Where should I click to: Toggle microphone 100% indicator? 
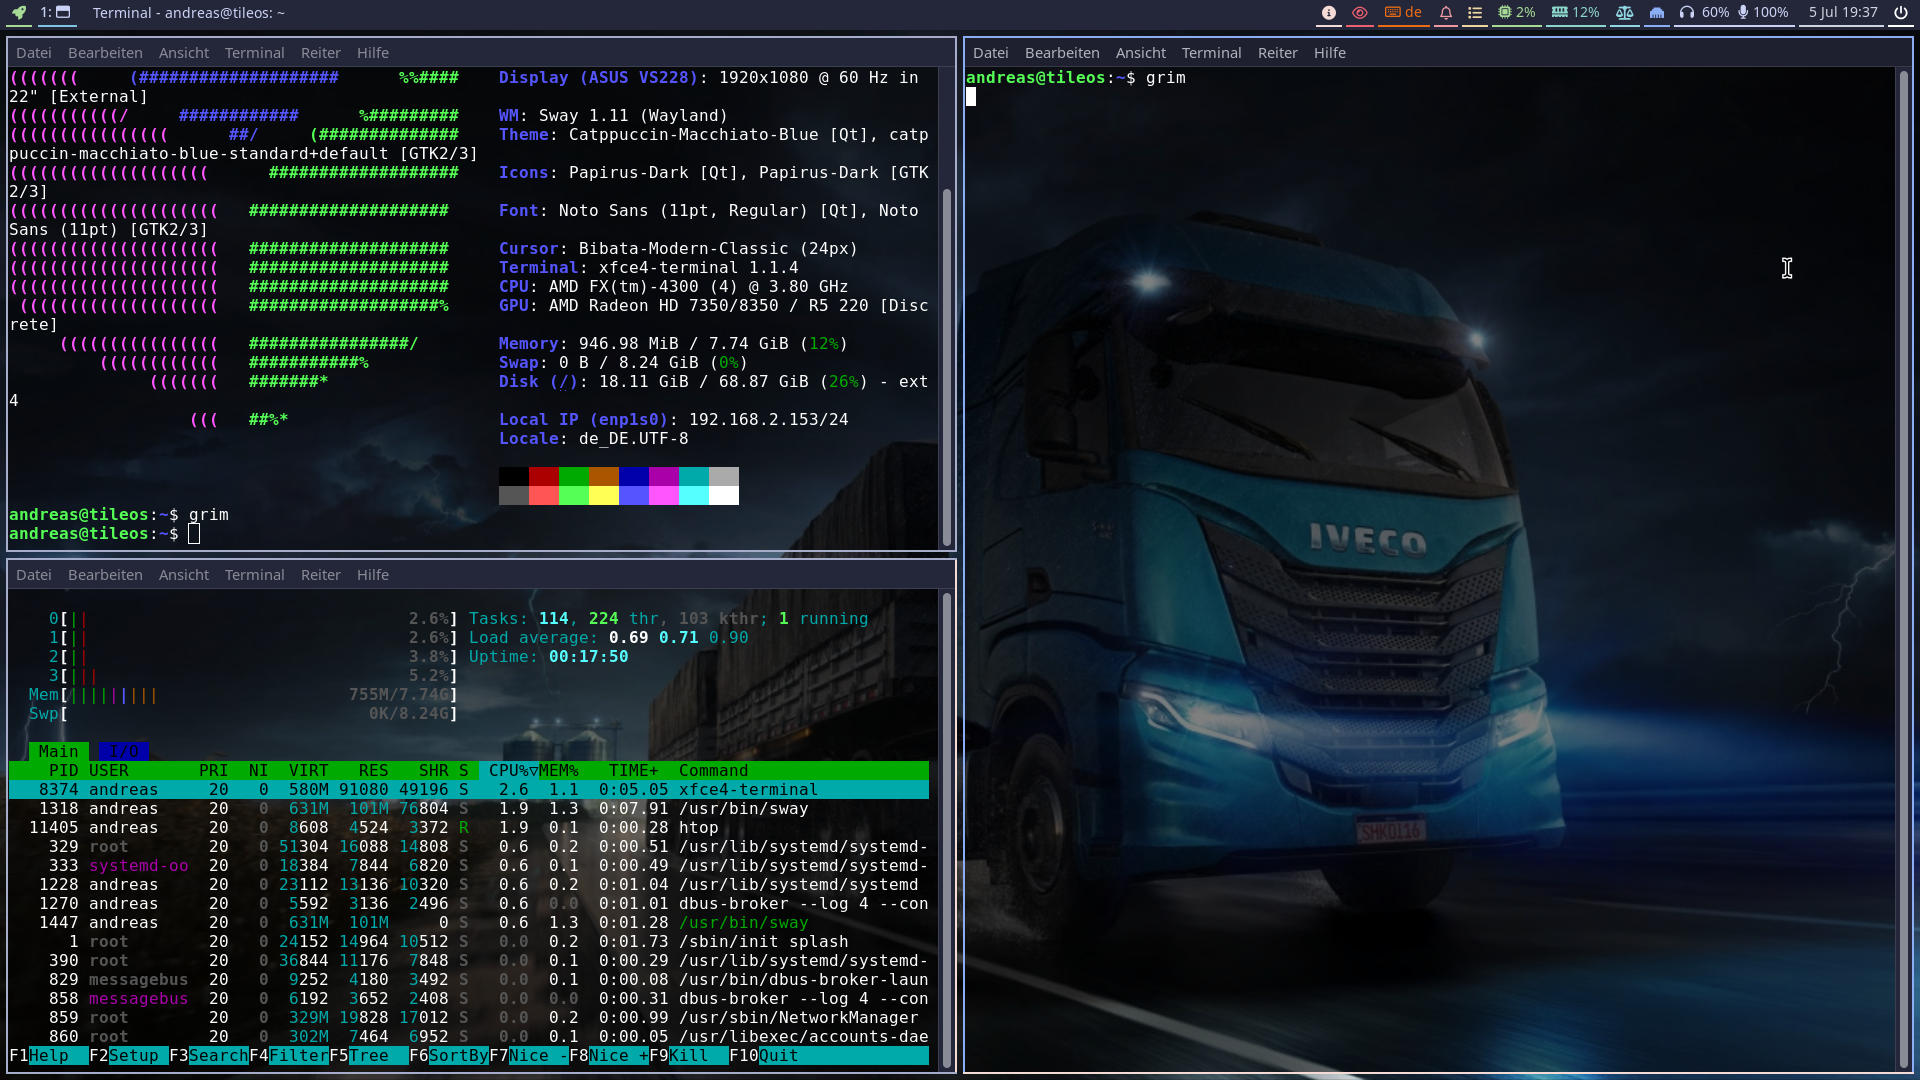pos(1763,13)
